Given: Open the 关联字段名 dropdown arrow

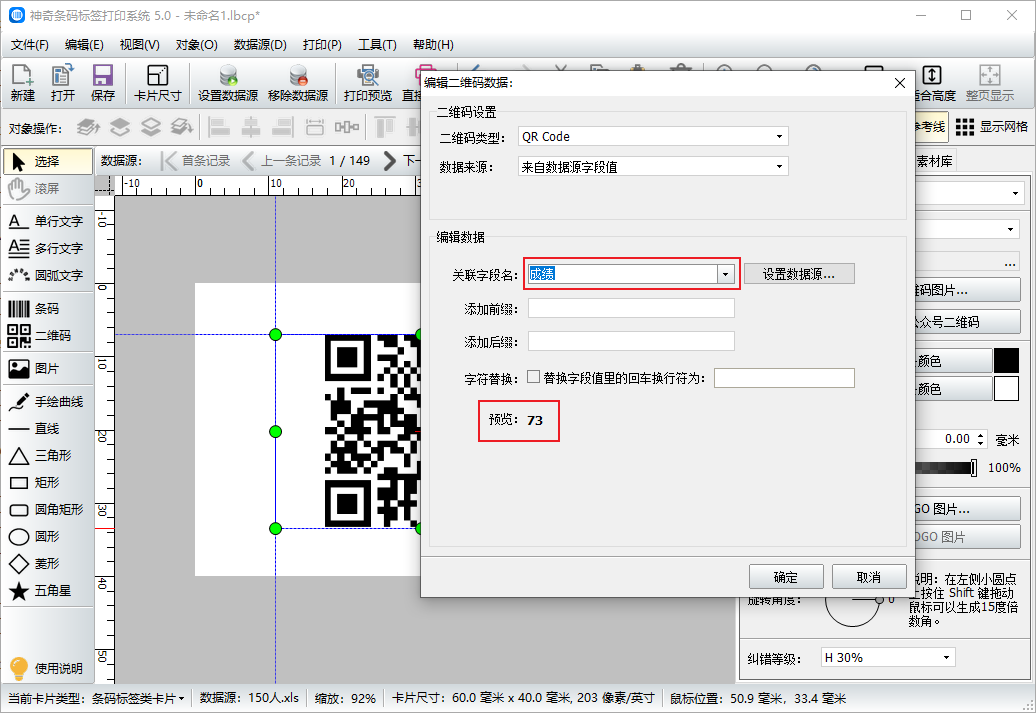Looking at the screenshot, I should pyautogui.click(x=725, y=274).
